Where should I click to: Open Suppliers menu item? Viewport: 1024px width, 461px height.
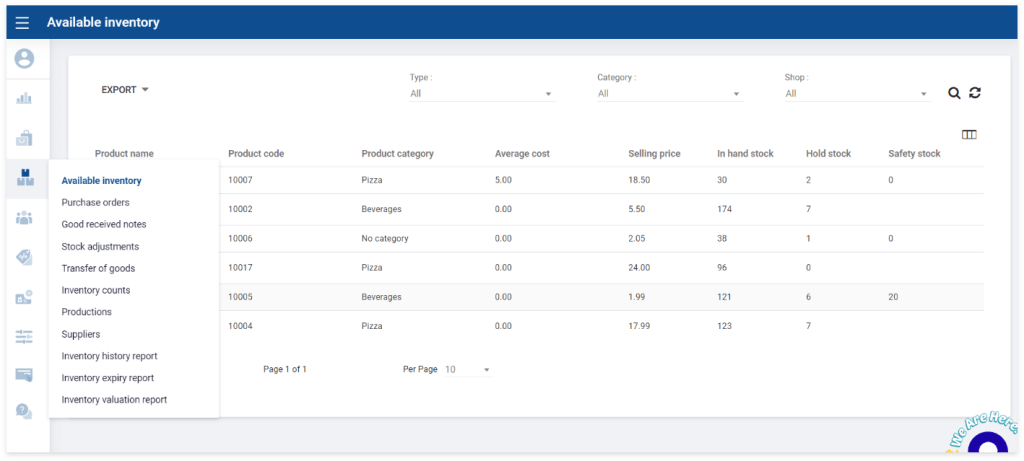click(81, 334)
